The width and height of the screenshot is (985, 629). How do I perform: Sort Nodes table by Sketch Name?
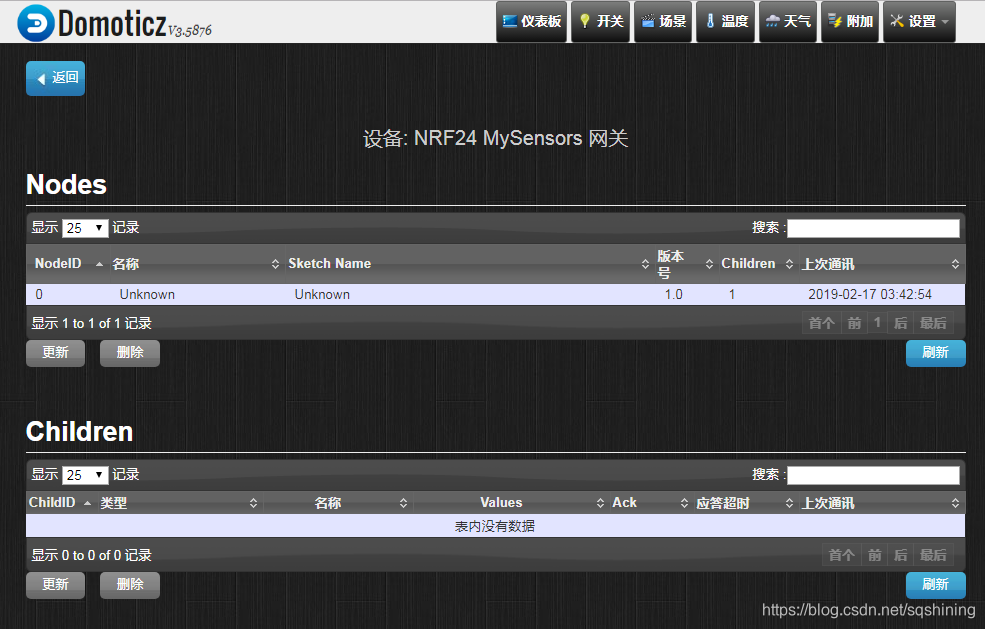[x=468, y=264]
